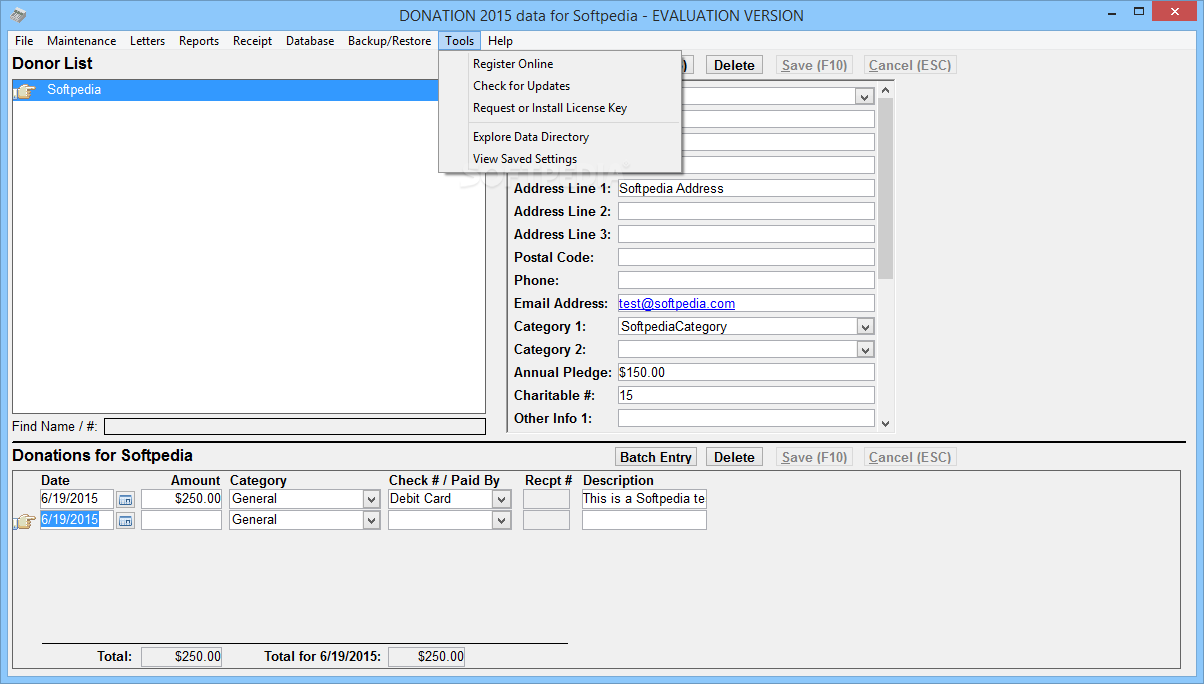This screenshot has width=1204, height=684.
Task: Click the Annual Pledge field
Action: point(746,372)
